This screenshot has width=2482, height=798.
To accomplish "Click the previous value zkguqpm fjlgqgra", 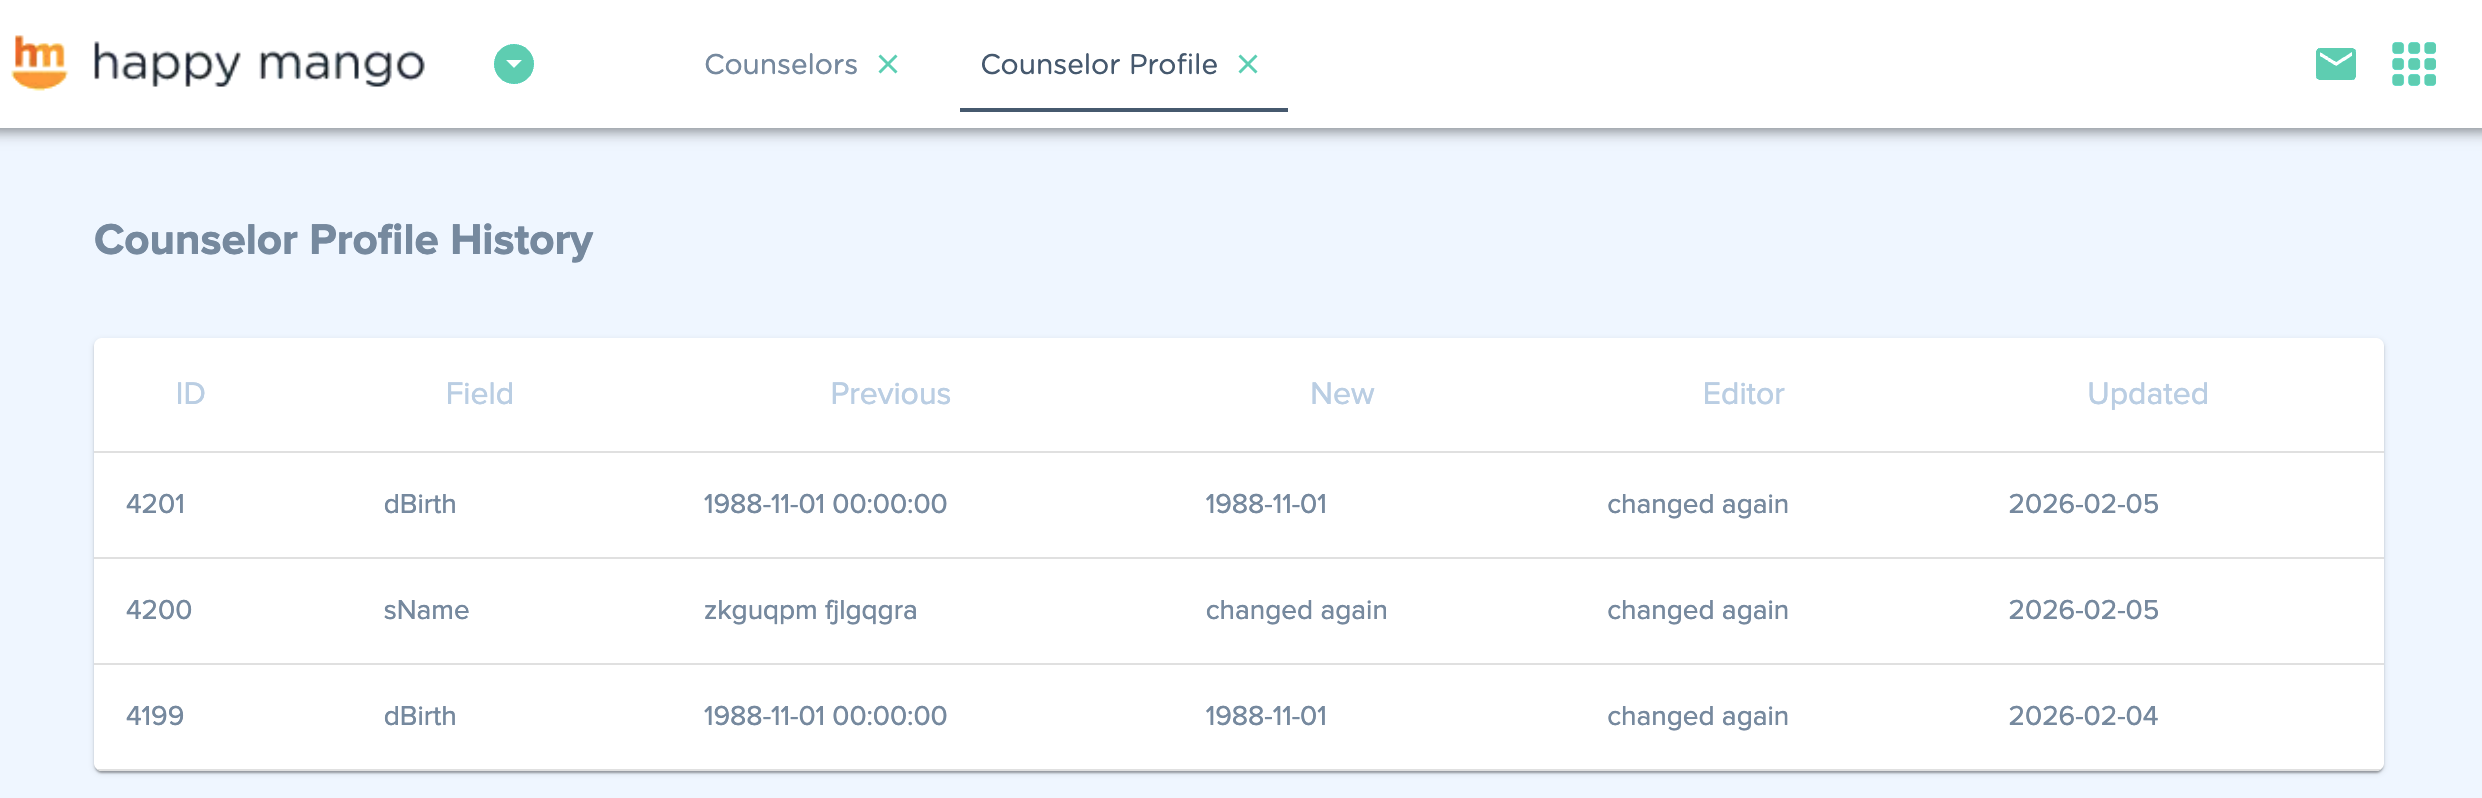I will (810, 610).
